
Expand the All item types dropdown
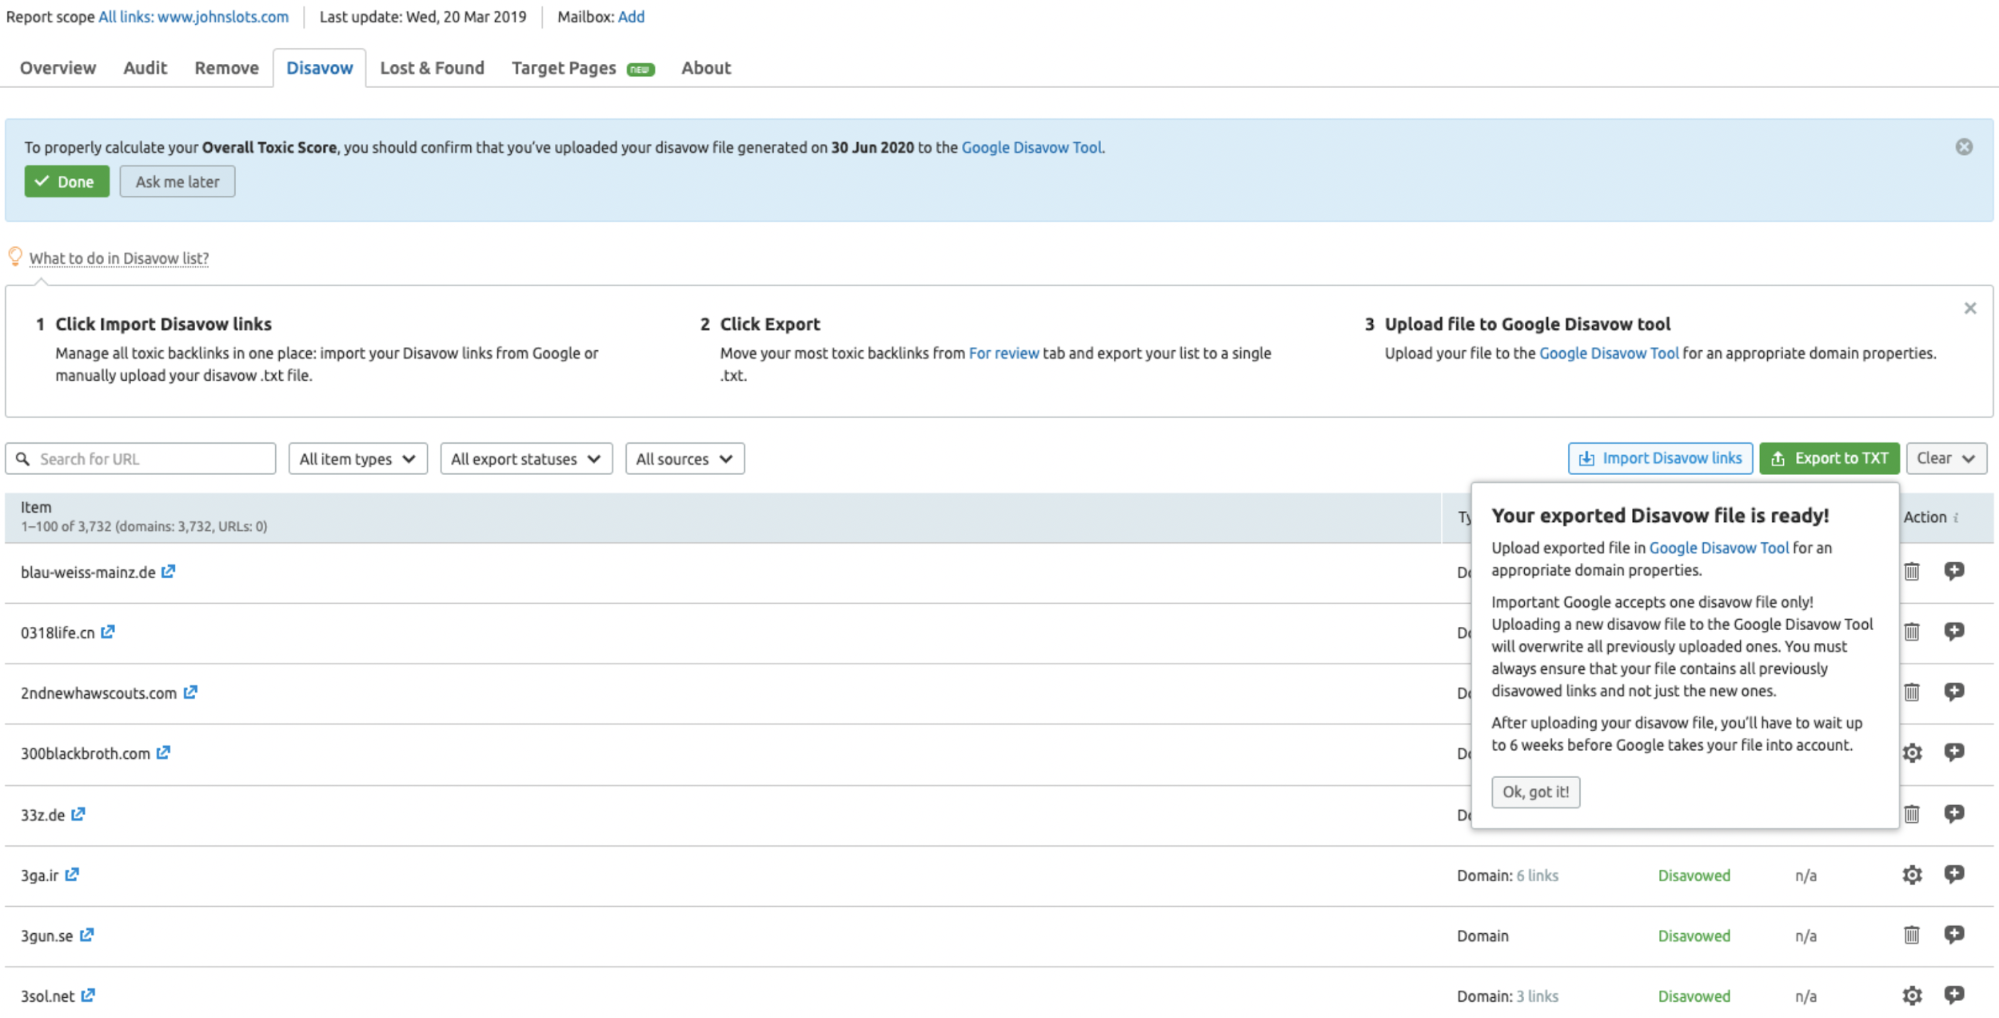[357, 459]
